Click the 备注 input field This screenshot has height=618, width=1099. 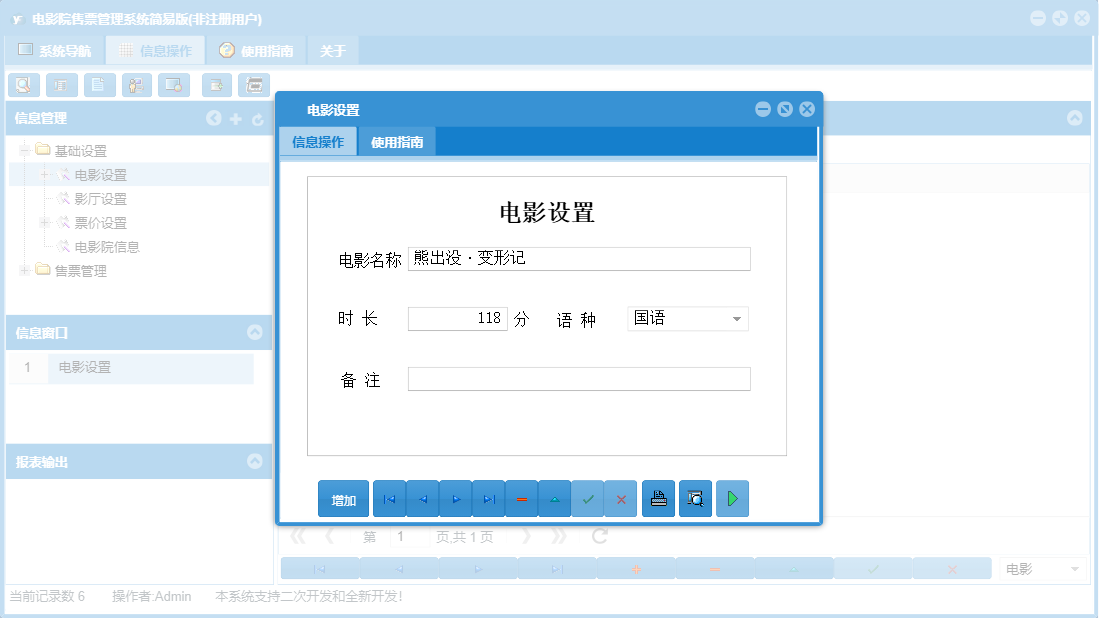(578, 378)
